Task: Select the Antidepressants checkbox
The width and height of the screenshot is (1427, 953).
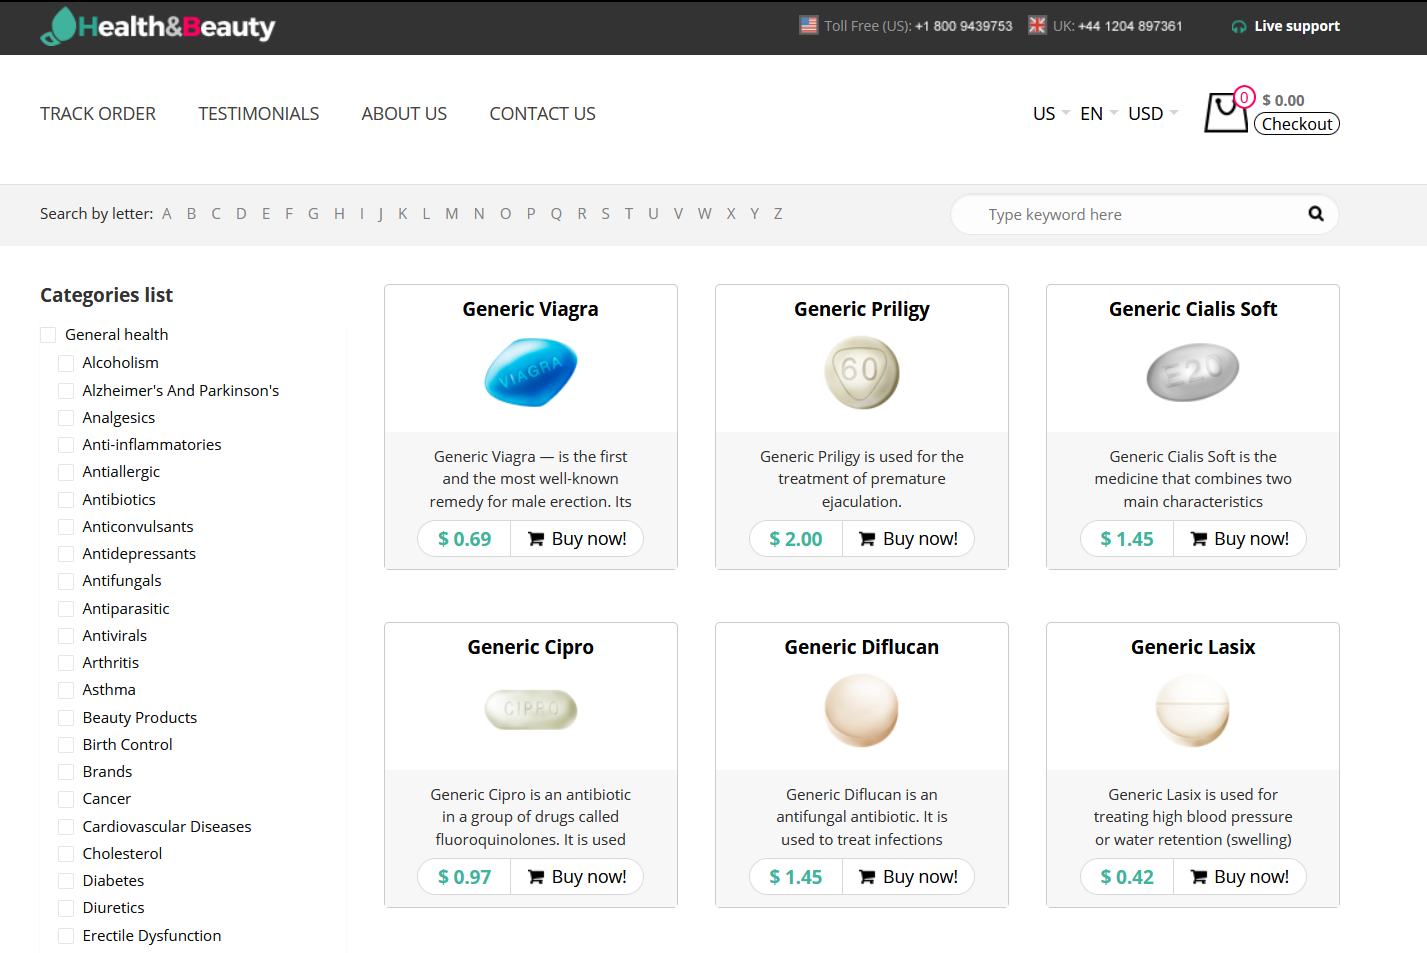Action: [x=66, y=554]
